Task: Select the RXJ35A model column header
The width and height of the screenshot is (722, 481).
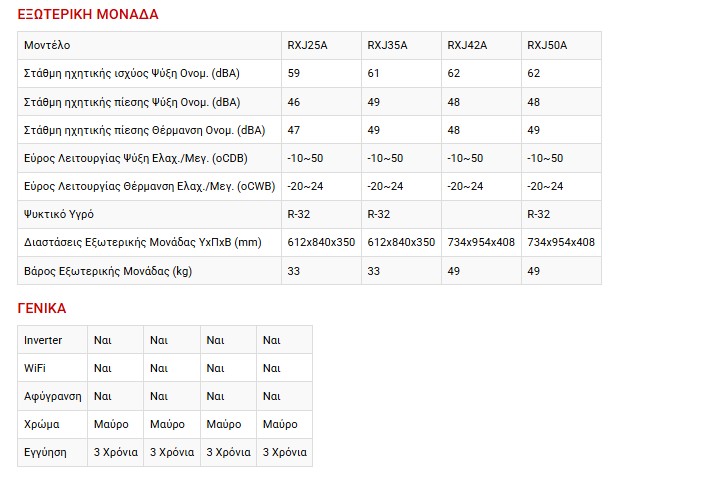Action: coord(387,45)
